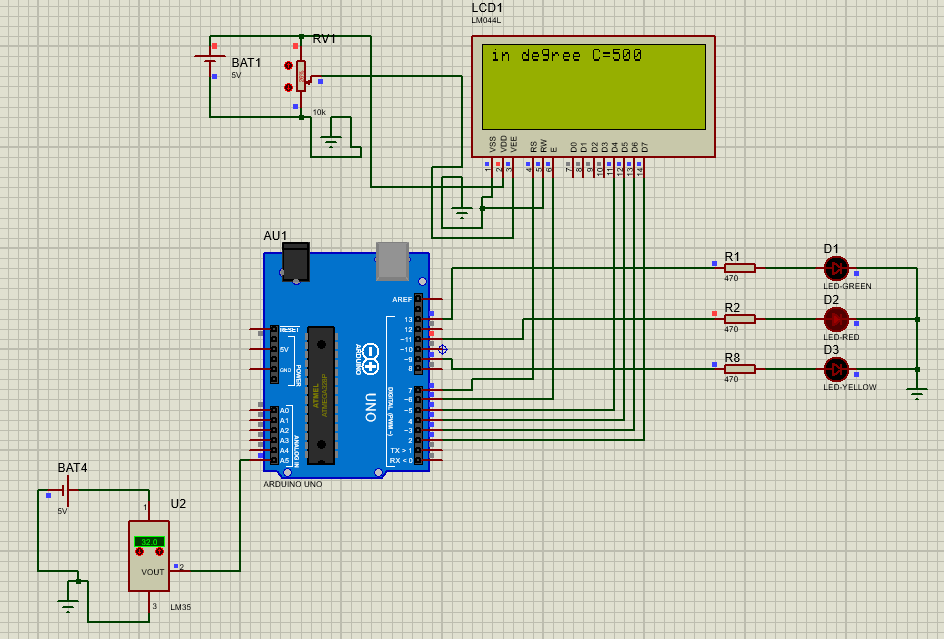Select the BAT1 label text
Image resolution: width=944 pixels, height=639 pixels.
point(246,63)
